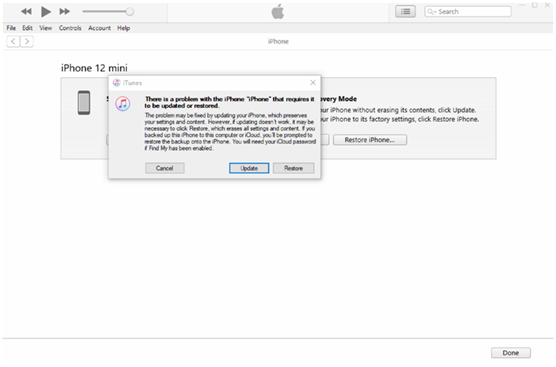Close the iTunes dialog with X
Viewport: 556px width, 367px height.
tap(313, 83)
